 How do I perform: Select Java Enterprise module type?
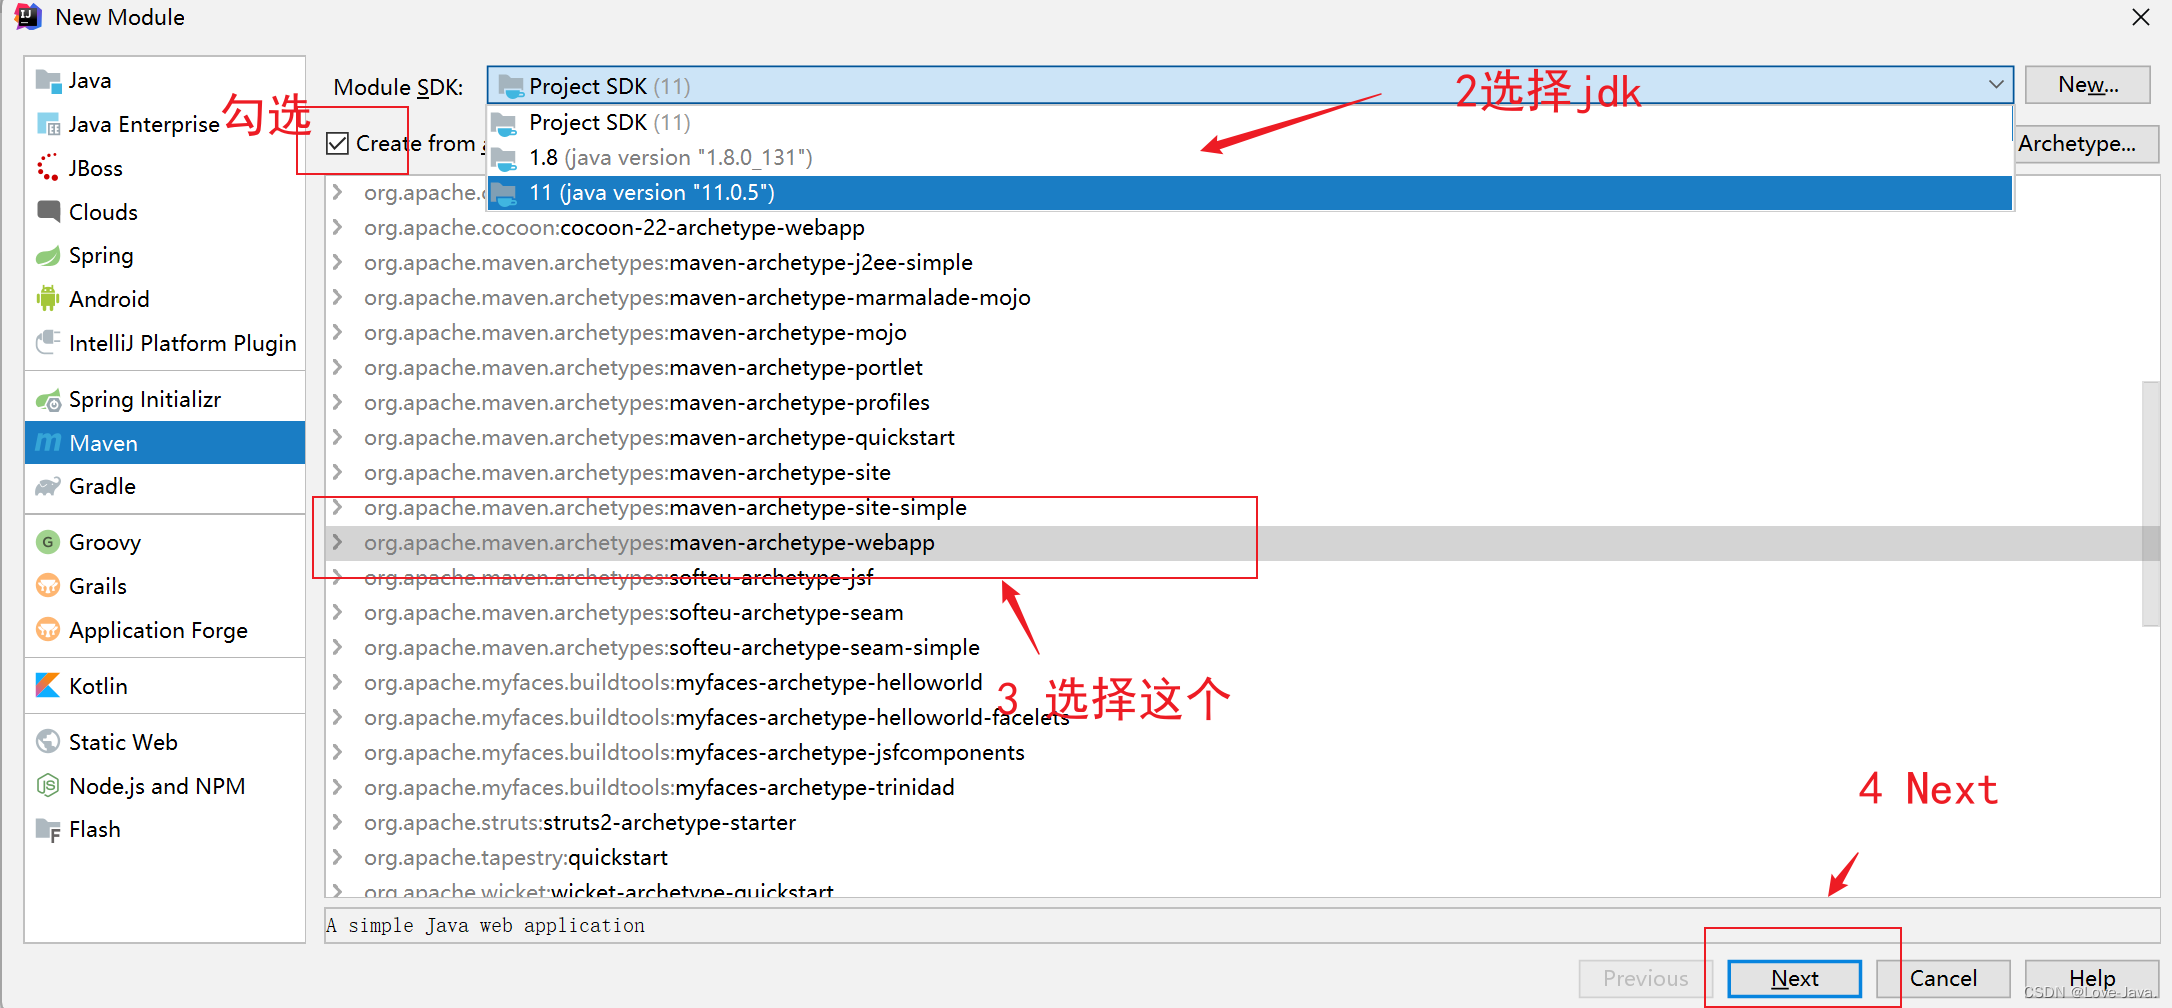[165, 124]
